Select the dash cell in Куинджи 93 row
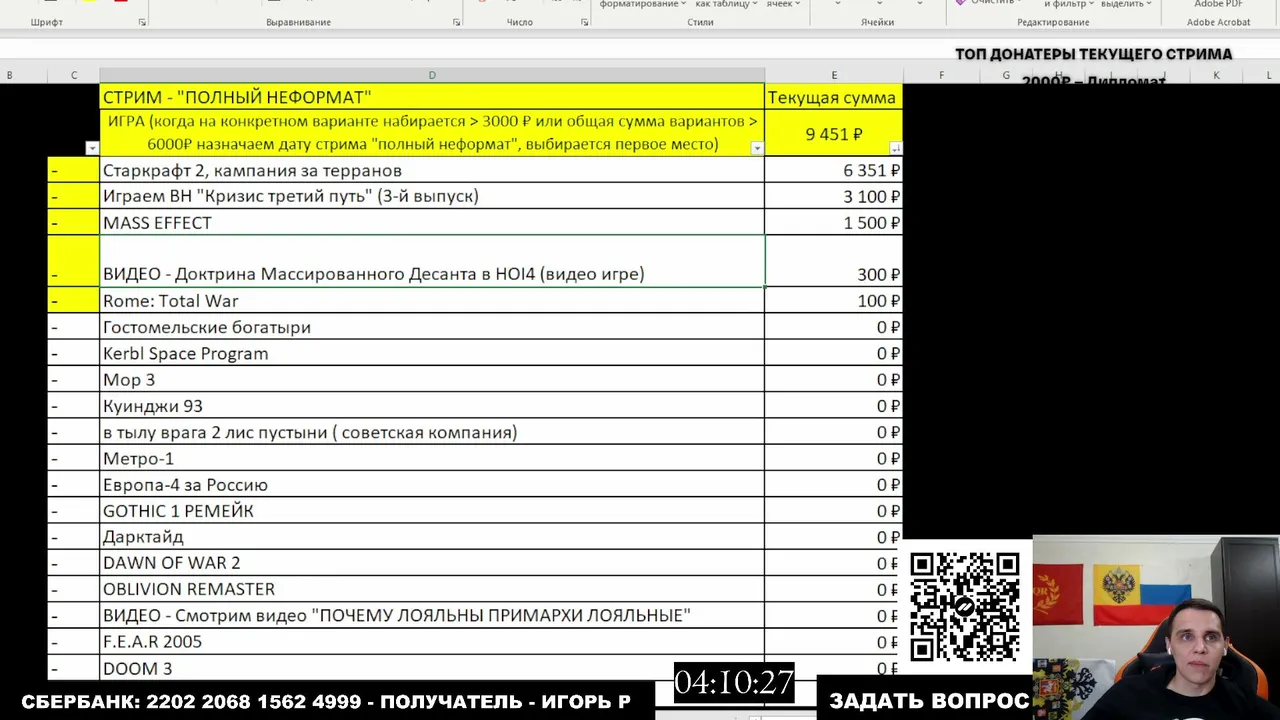This screenshot has height=720, width=1280. tap(74, 406)
